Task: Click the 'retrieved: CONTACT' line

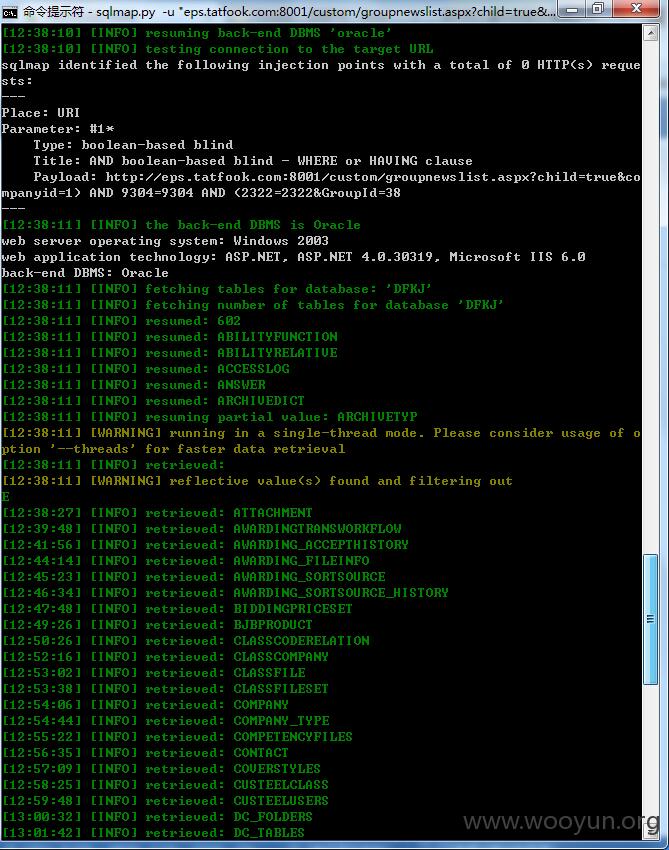Action: click(145, 752)
